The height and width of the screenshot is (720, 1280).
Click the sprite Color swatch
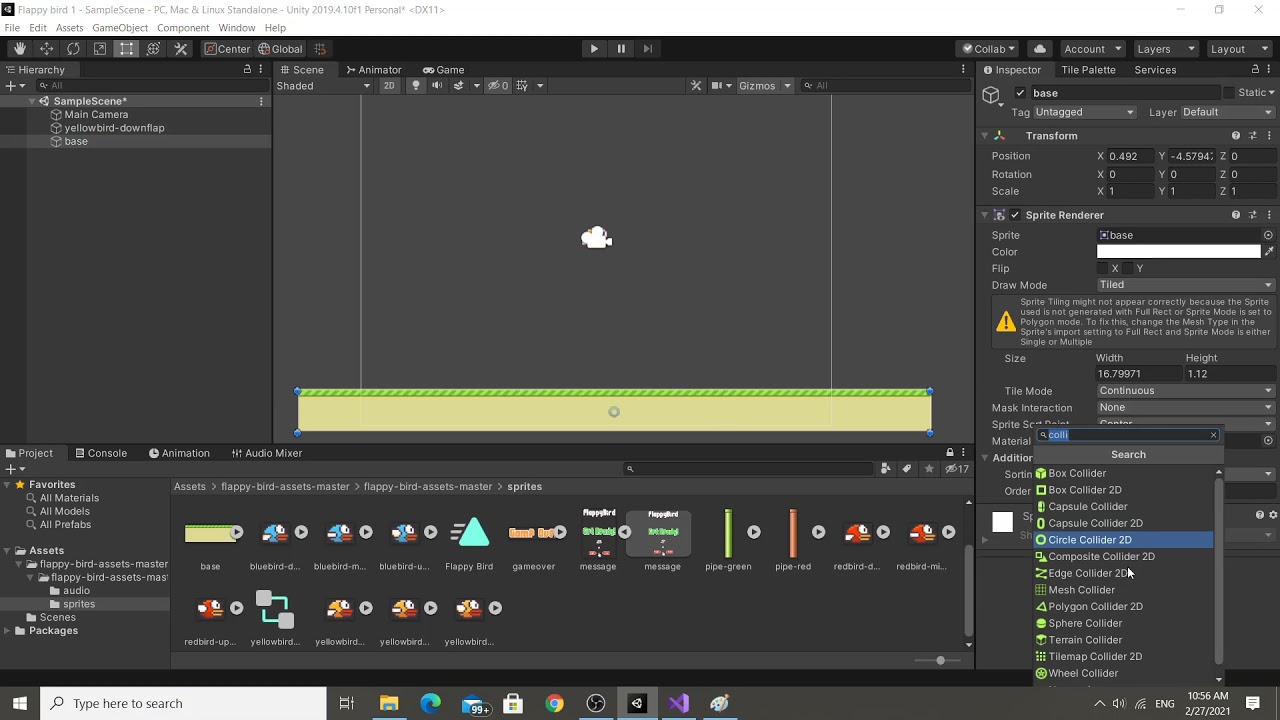click(x=1179, y=252)
